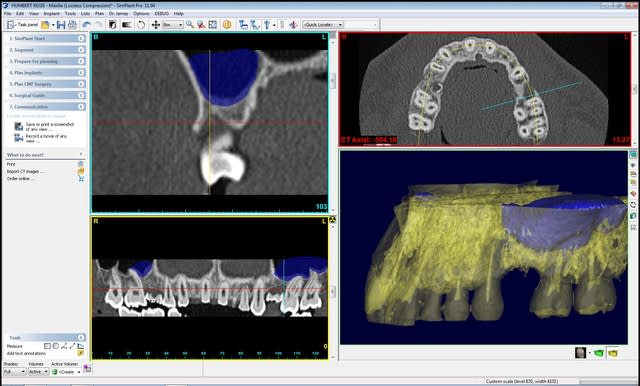The image size is (640, 386).
Task: Click the rotate circular arrow toolbar icon
Action: [x=141, y=25]
